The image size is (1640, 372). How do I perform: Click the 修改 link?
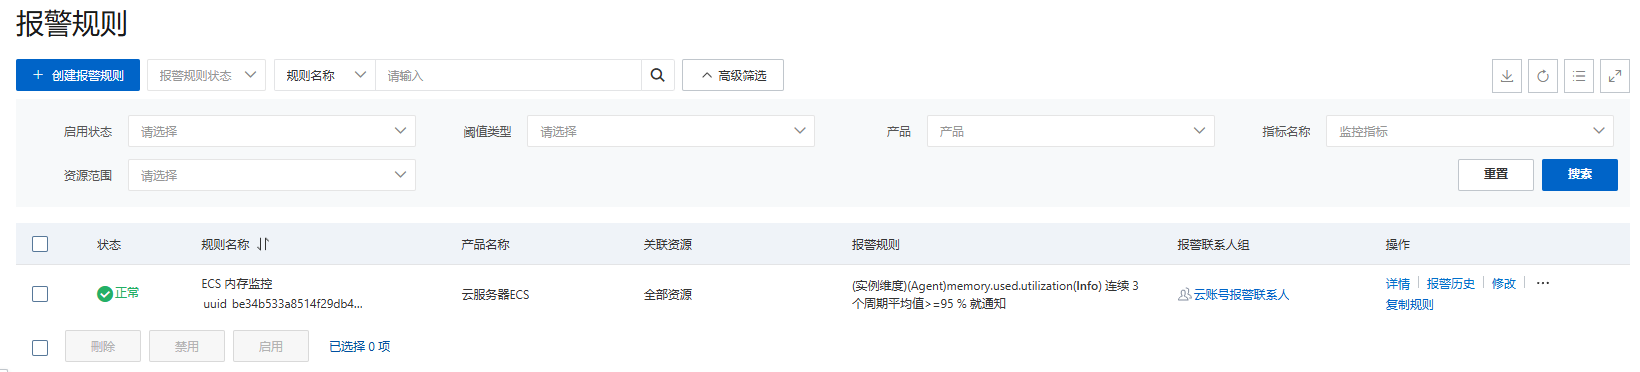click(x=1504, y=284)
